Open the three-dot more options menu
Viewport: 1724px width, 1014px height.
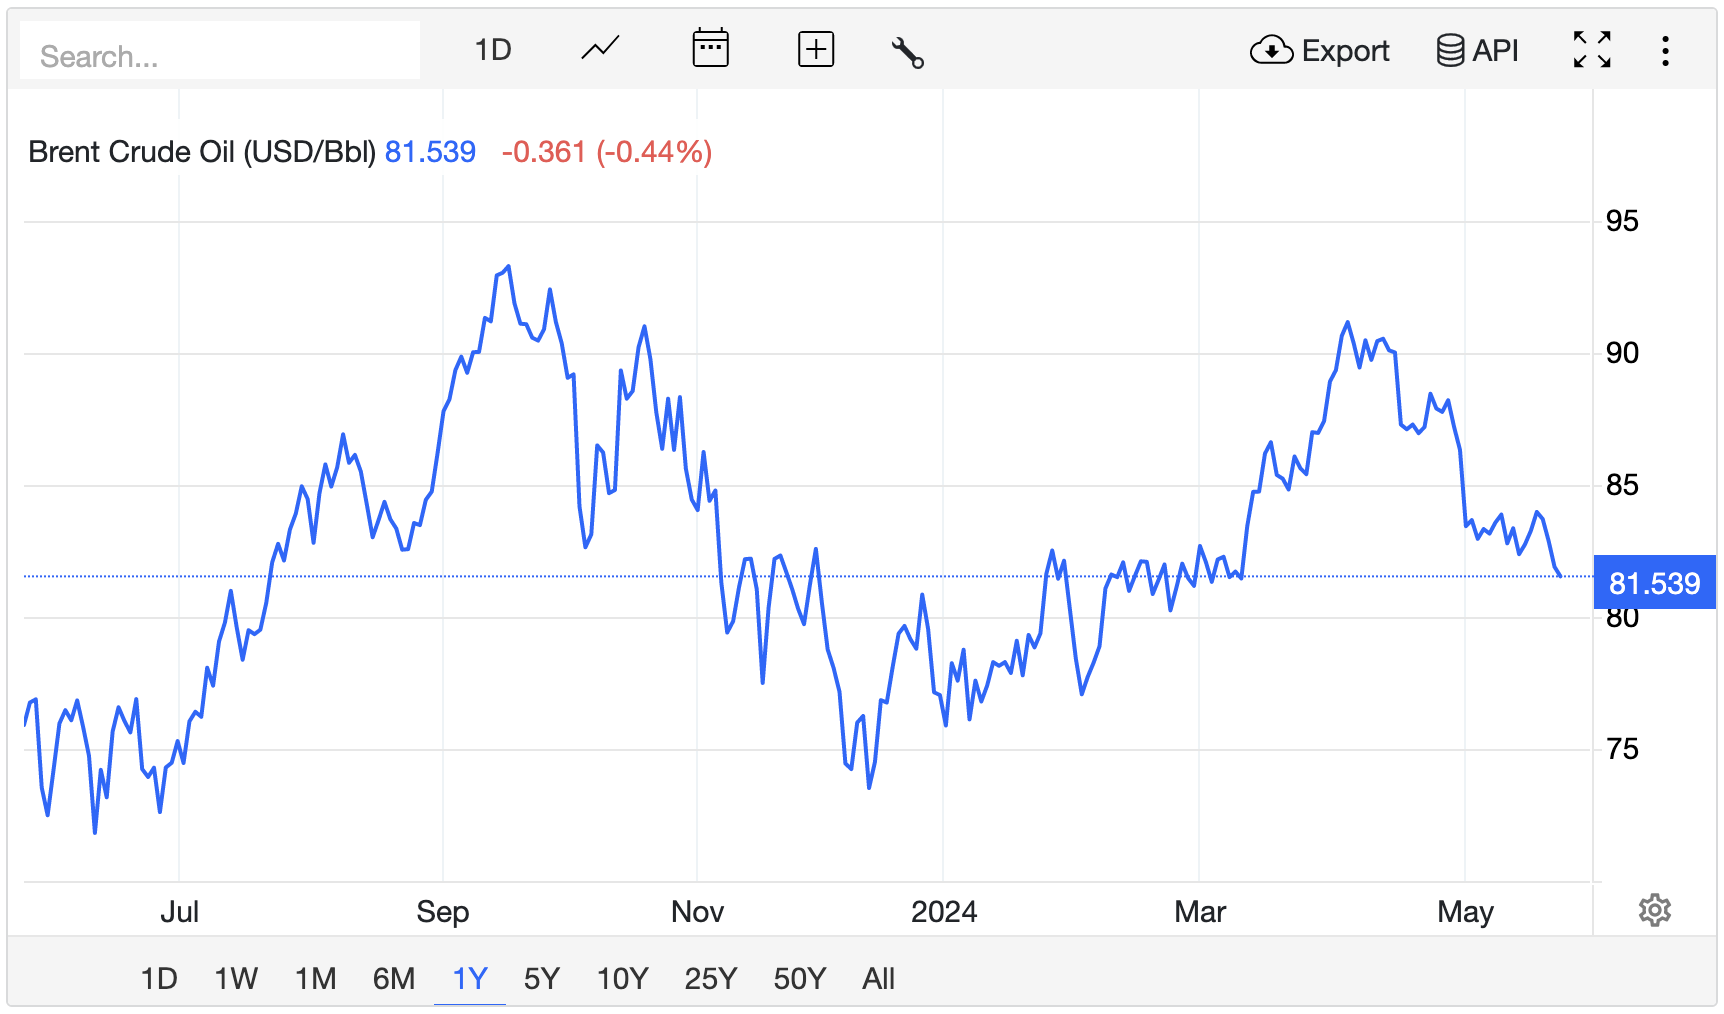pyautogui.click(x=1665, y=51)
